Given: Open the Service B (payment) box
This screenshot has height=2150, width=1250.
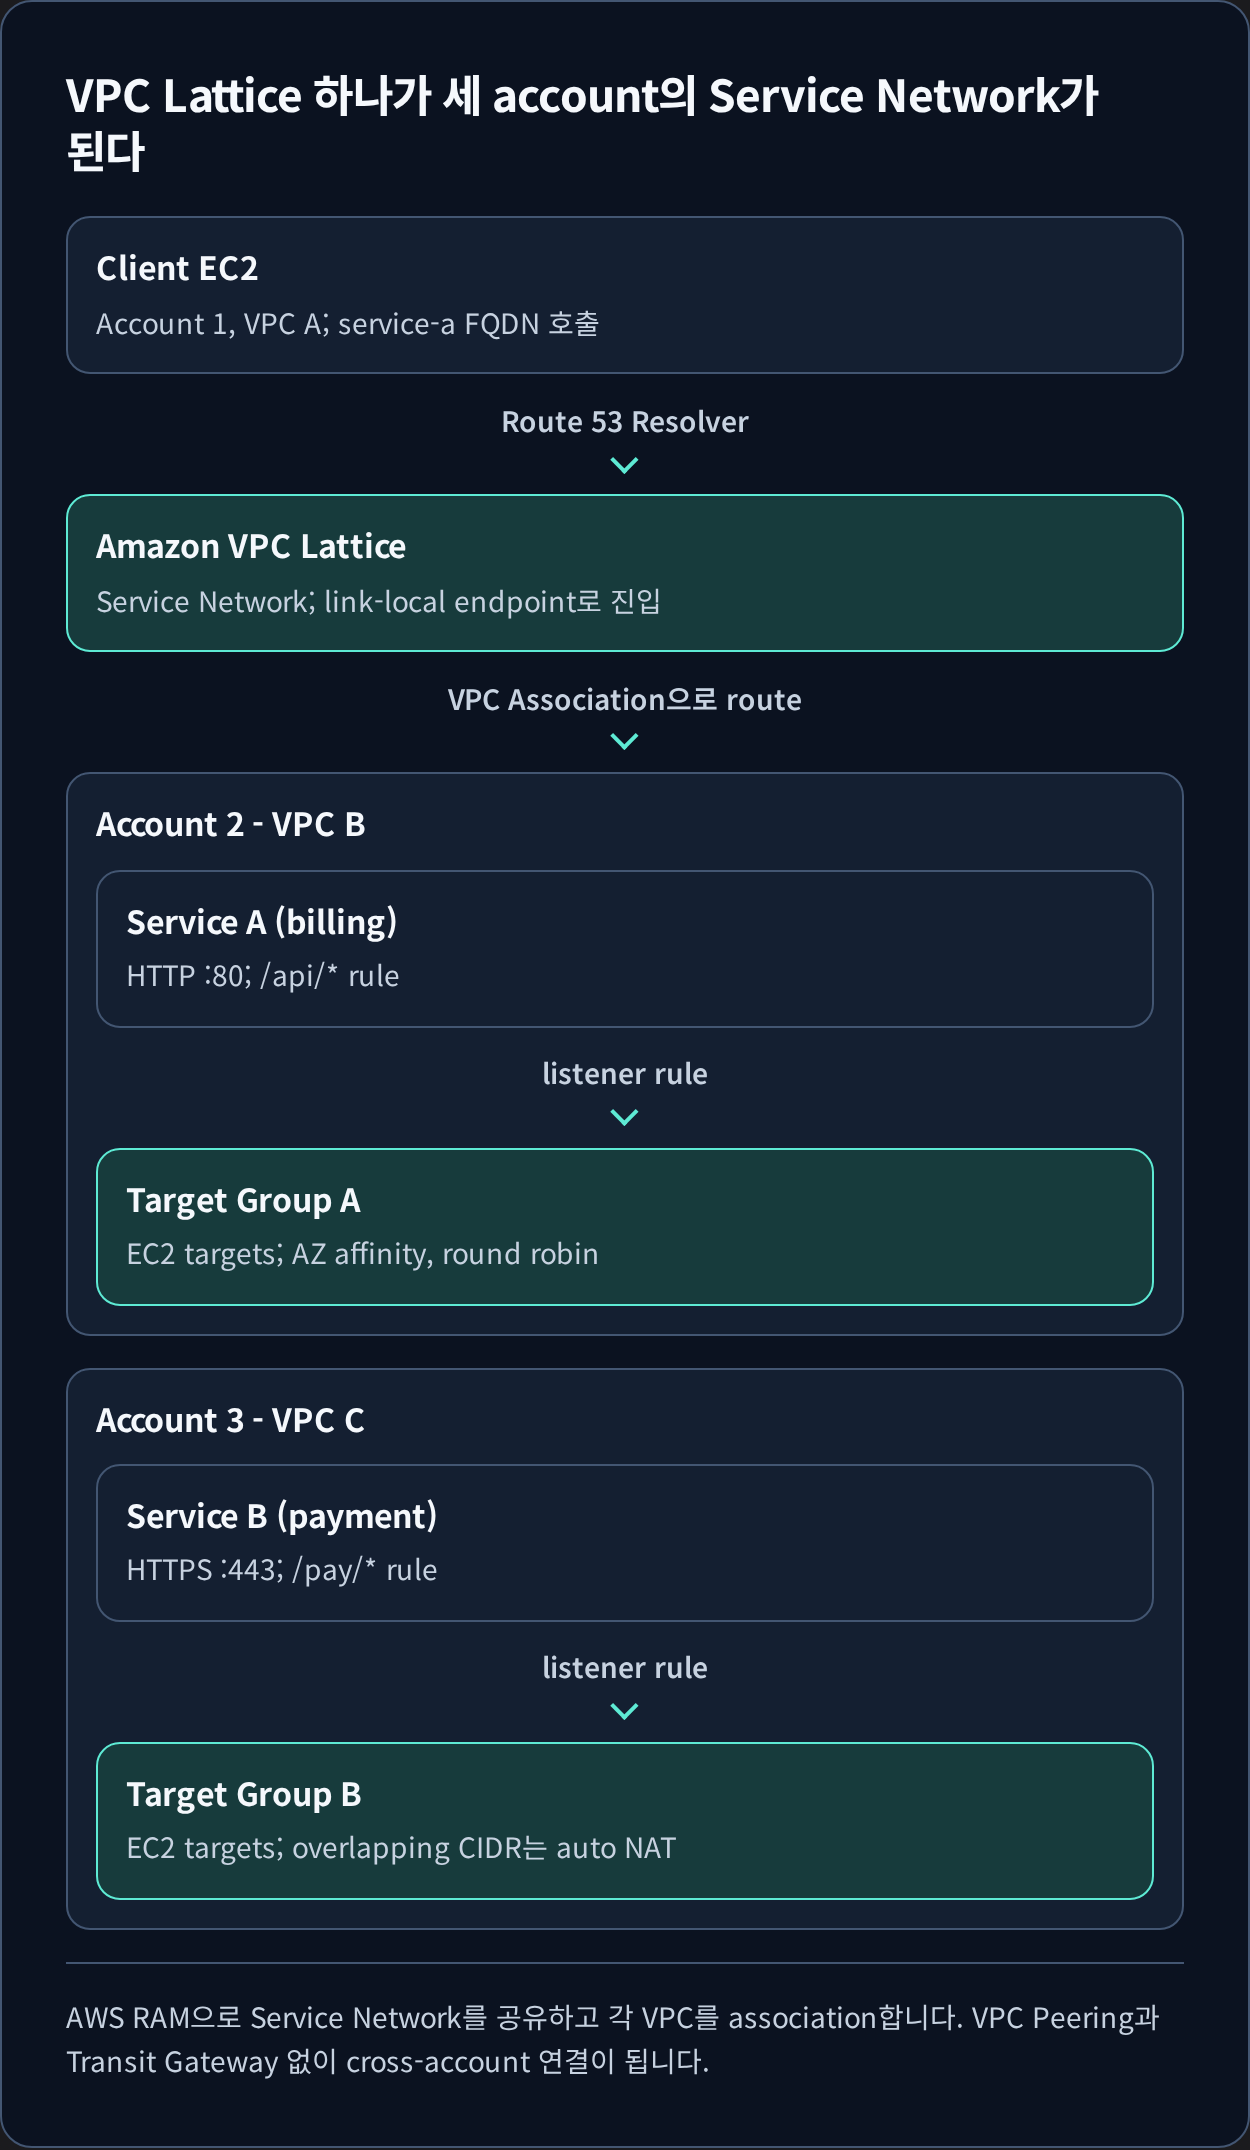Looking at the screenshot, I should (625, 1543).
